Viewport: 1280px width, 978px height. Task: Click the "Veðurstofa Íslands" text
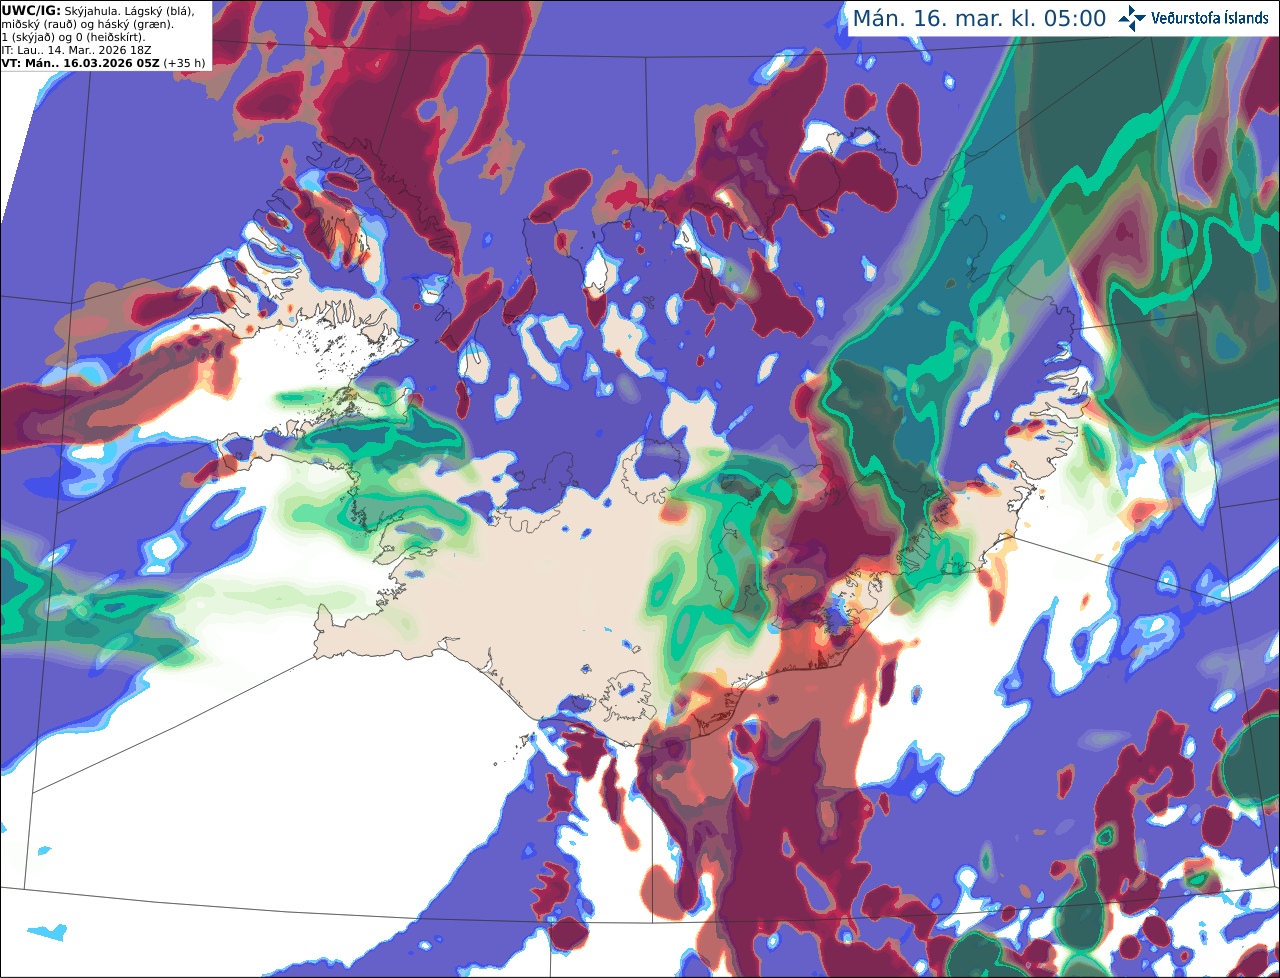(x=1210, y=18)
